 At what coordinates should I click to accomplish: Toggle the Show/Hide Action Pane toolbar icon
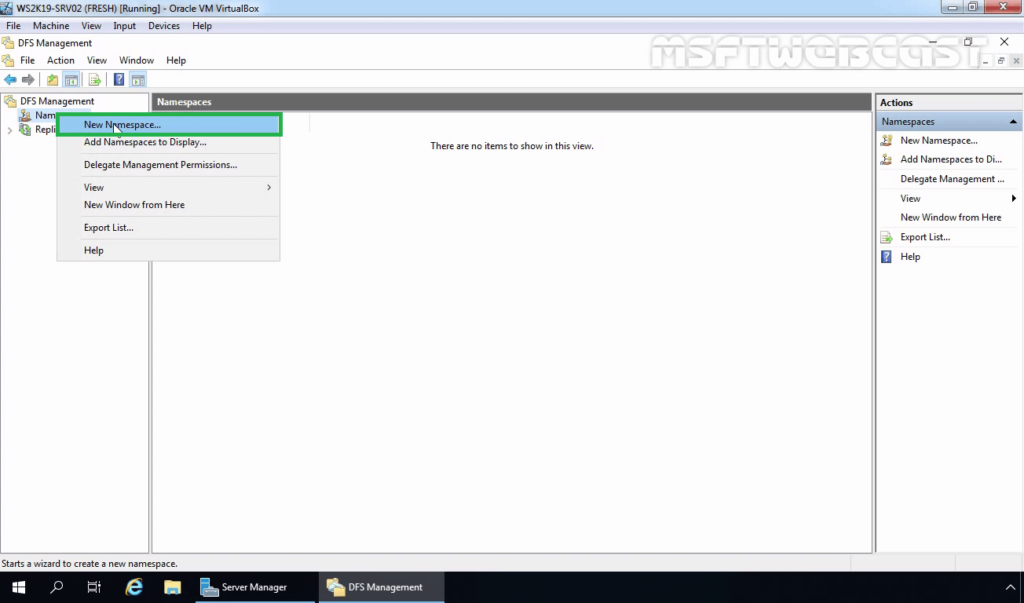pyautogui.click(x=138, y=80)
